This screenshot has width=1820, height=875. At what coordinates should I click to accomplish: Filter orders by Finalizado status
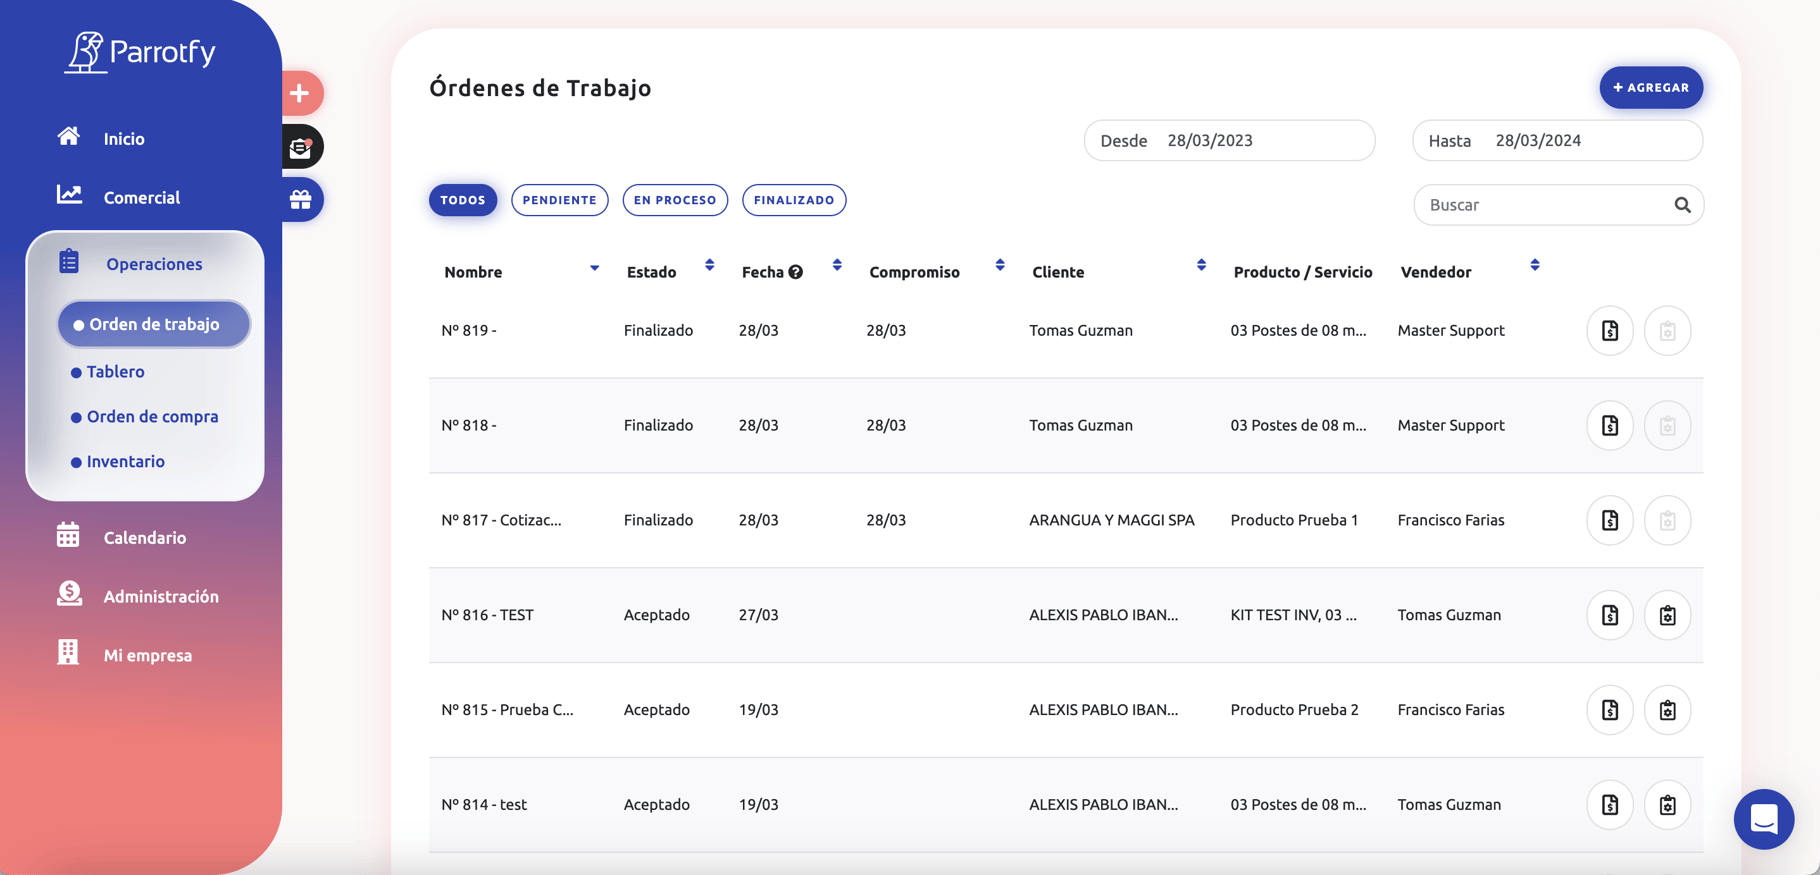pos(794,200)
